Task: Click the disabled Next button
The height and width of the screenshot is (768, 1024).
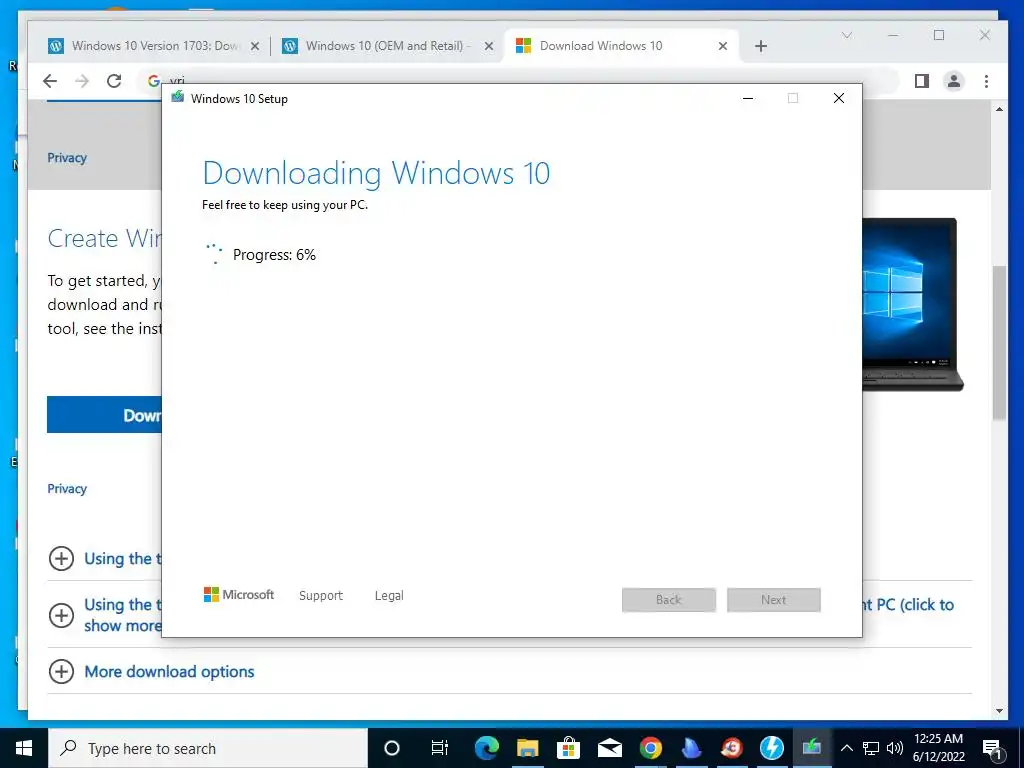Action: (x=774, y=600)
